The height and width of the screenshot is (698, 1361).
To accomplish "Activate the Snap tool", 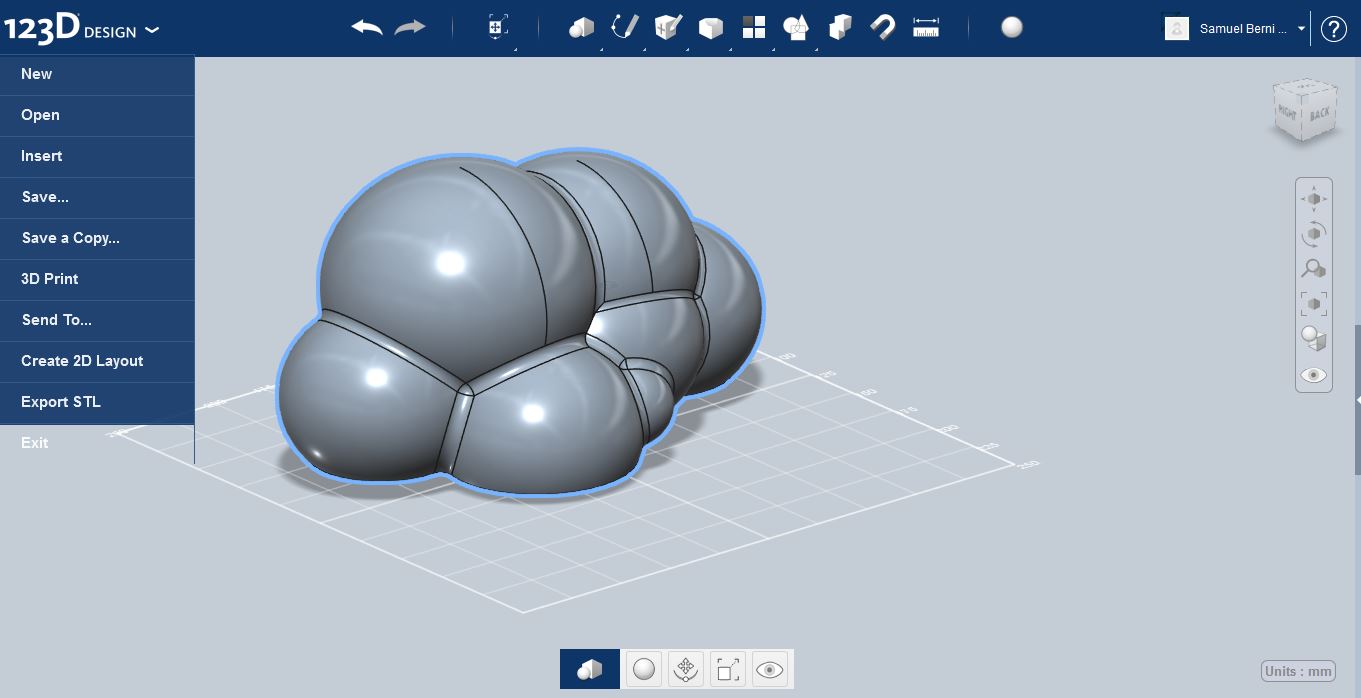I will click(x=882, y=27).
